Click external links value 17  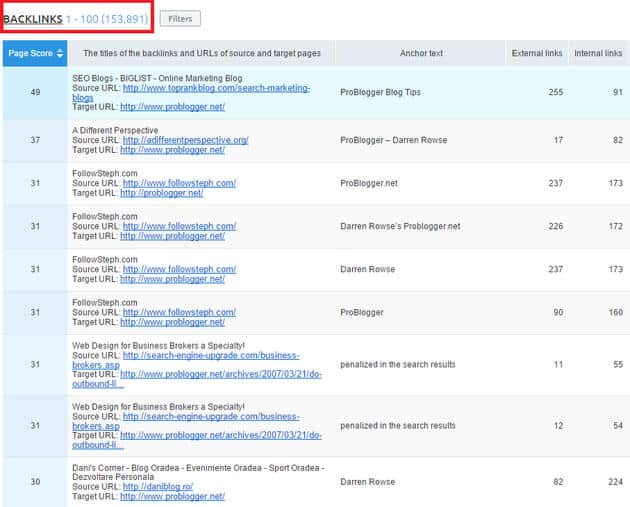click(558, 140)
